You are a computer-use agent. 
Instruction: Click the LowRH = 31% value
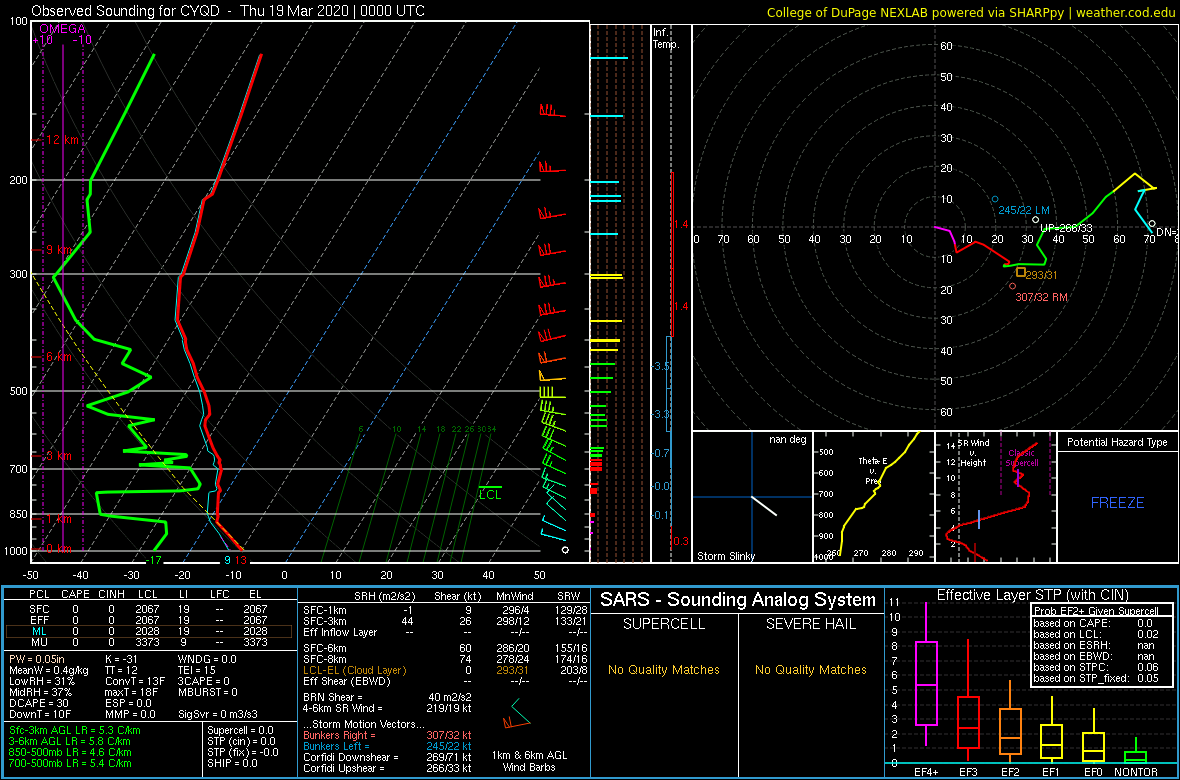(x=40, y=681)
